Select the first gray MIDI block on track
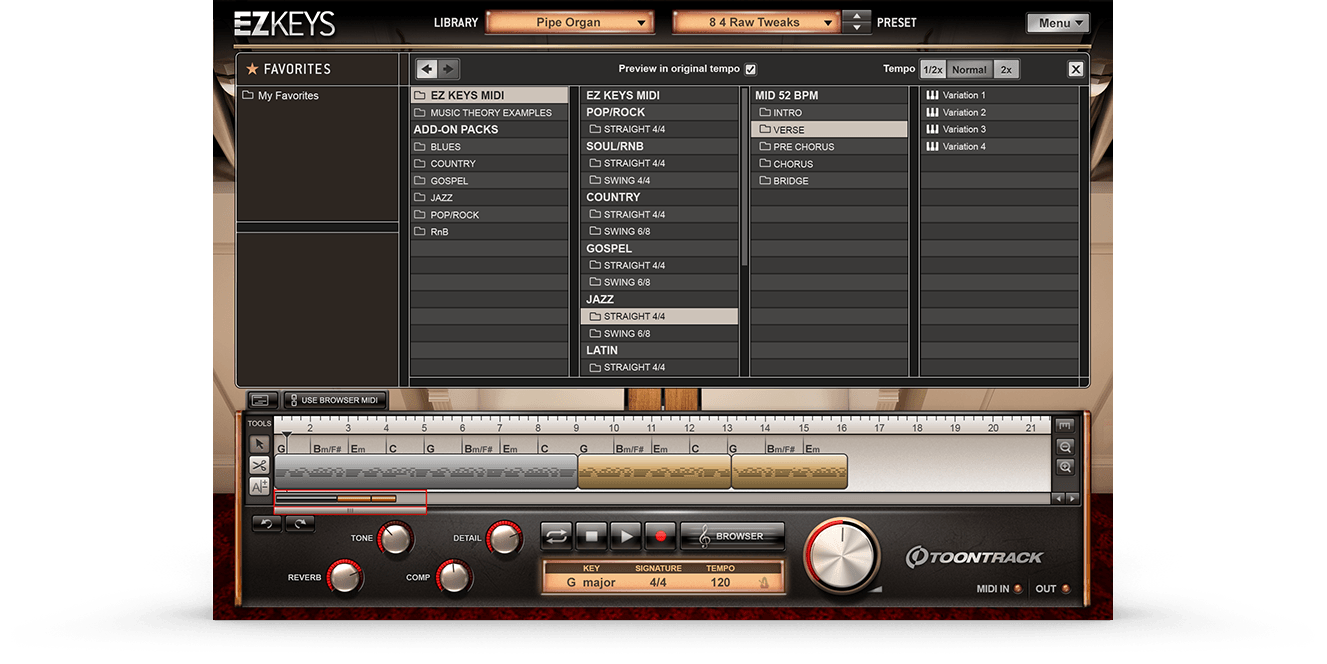The width and height of the screenshot is (1327, 664). (426, 471)
